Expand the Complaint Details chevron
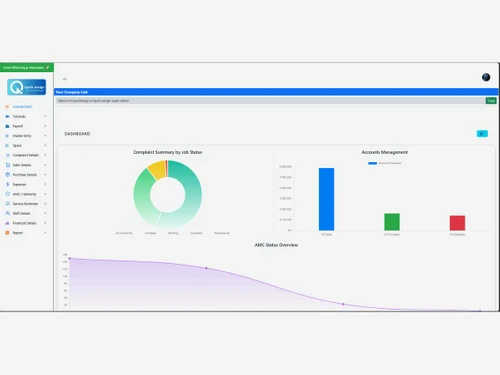Viewport: 500px width, 375px height. 45,155
